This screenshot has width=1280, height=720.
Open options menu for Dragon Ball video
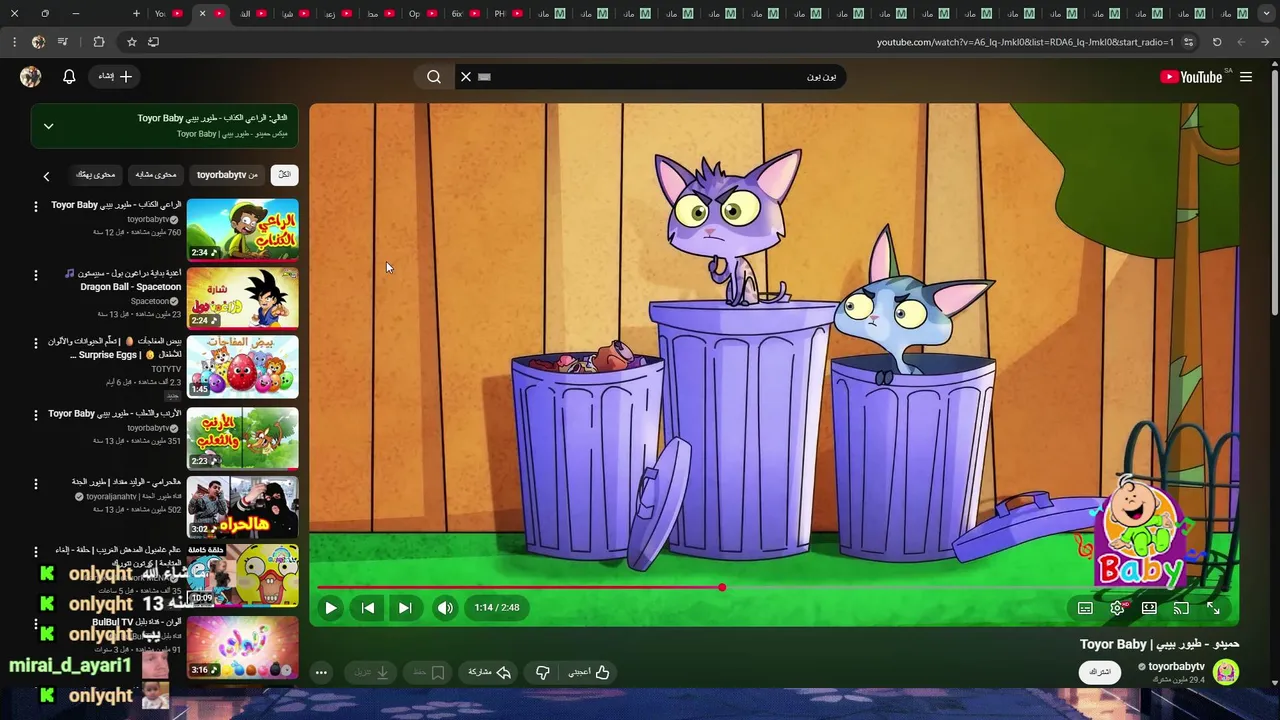[36, 275]
